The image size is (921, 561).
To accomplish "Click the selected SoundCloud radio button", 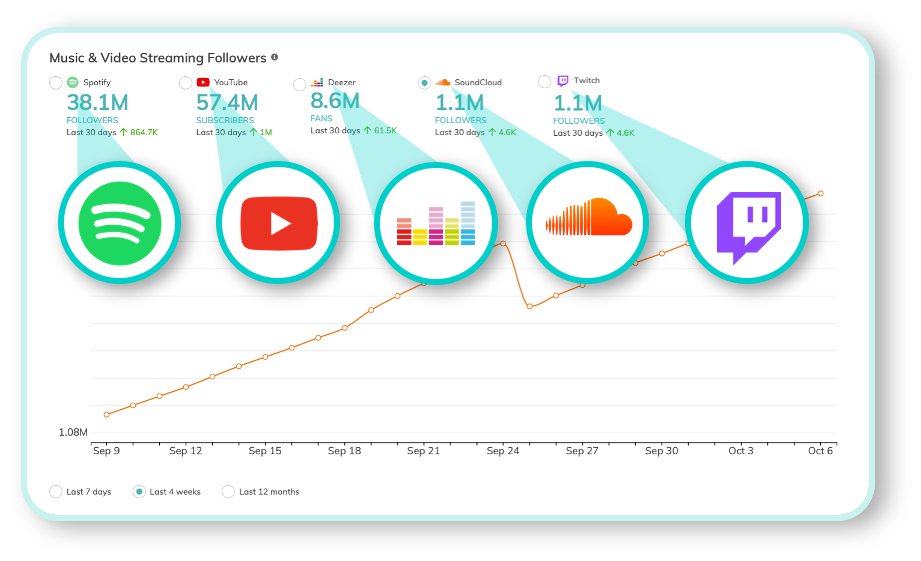I will pos(424,83).
